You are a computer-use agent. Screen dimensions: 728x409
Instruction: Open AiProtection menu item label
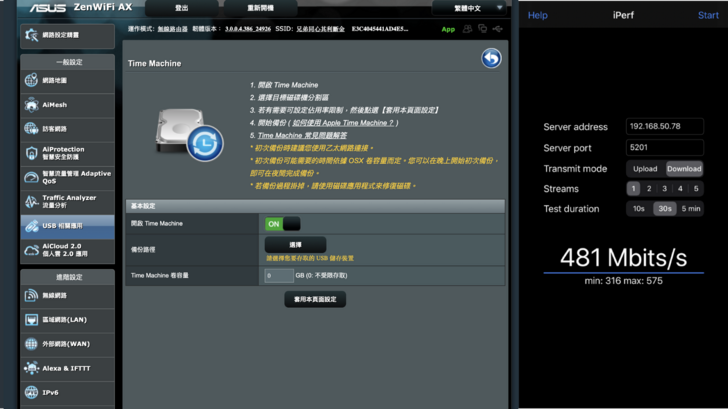click(x=64, y=153)
